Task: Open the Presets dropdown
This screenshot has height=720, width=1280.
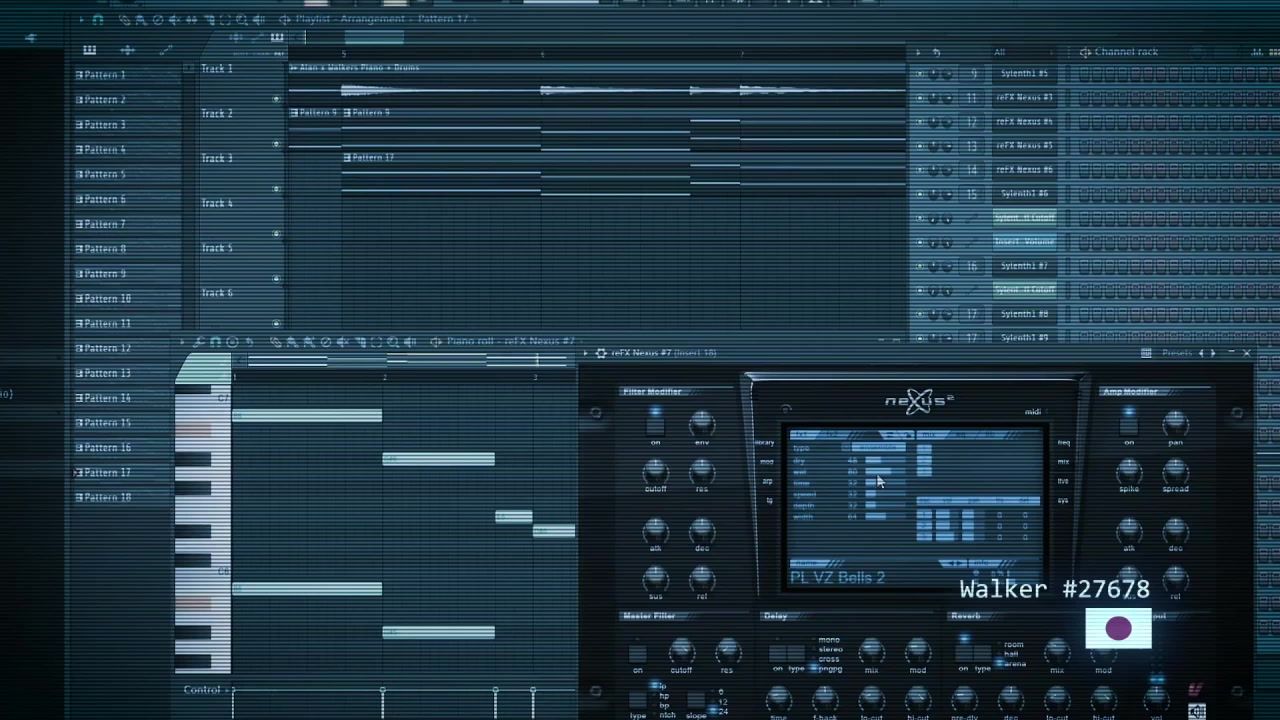Action: 1177,353
